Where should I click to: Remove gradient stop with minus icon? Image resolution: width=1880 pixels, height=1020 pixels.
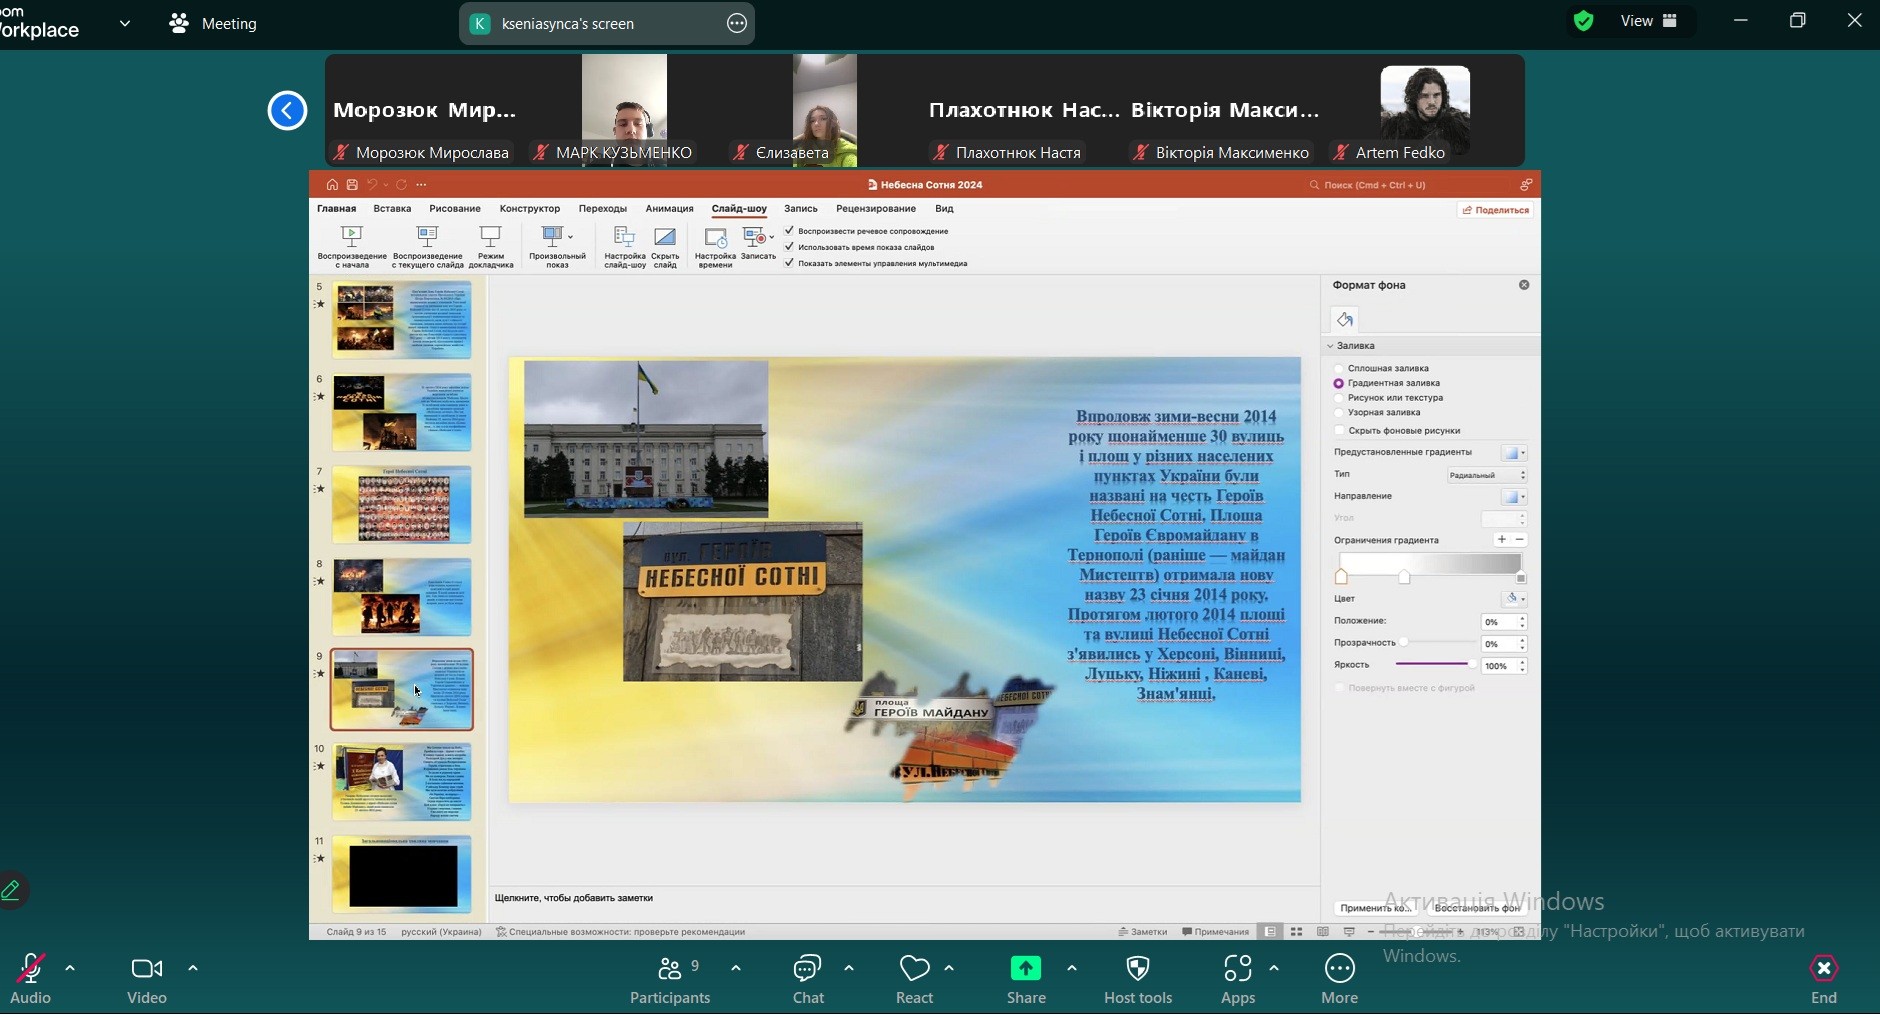tap(1520, 540)
